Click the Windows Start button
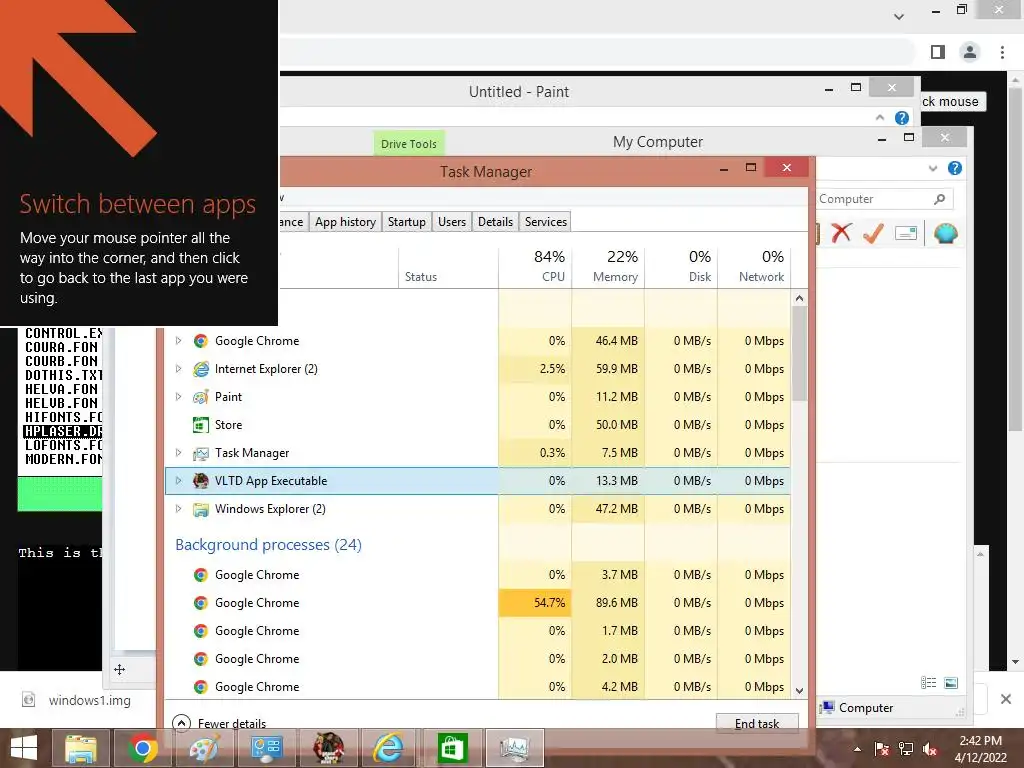The image size is (1024, 768). 25,748
